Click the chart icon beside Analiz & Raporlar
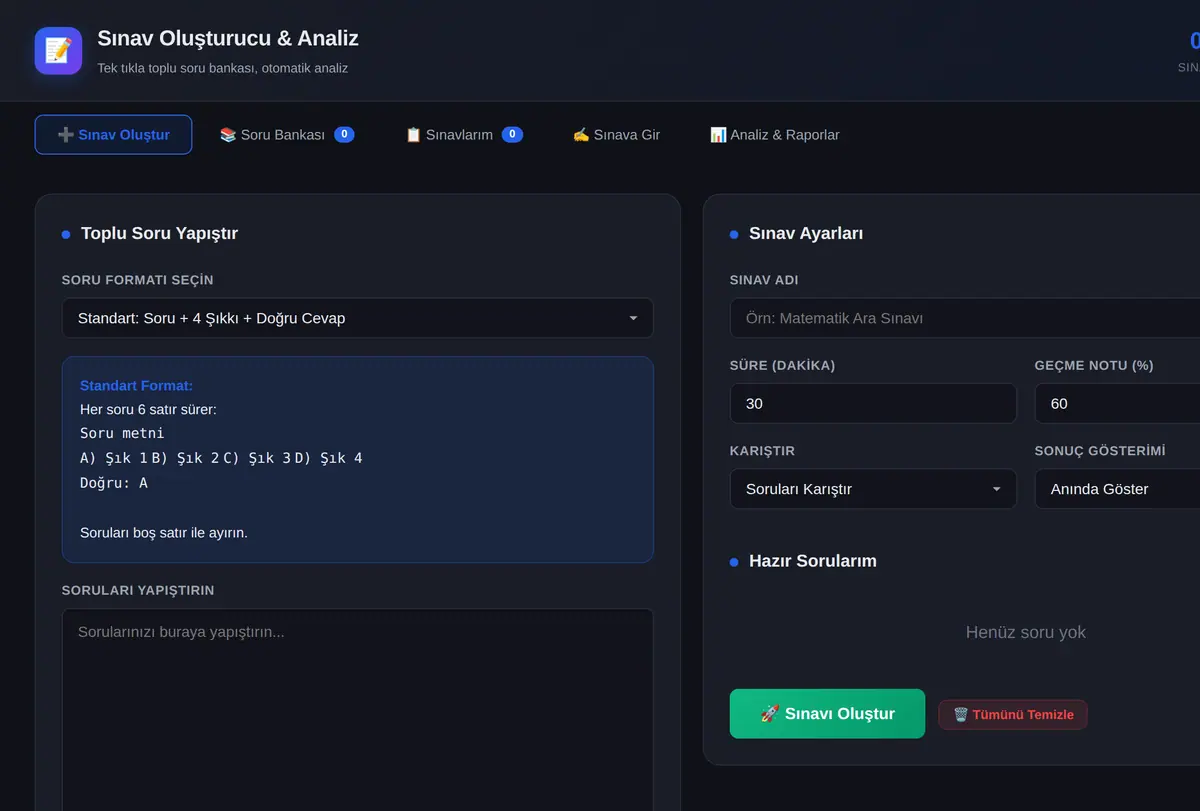 click(718, 135)
